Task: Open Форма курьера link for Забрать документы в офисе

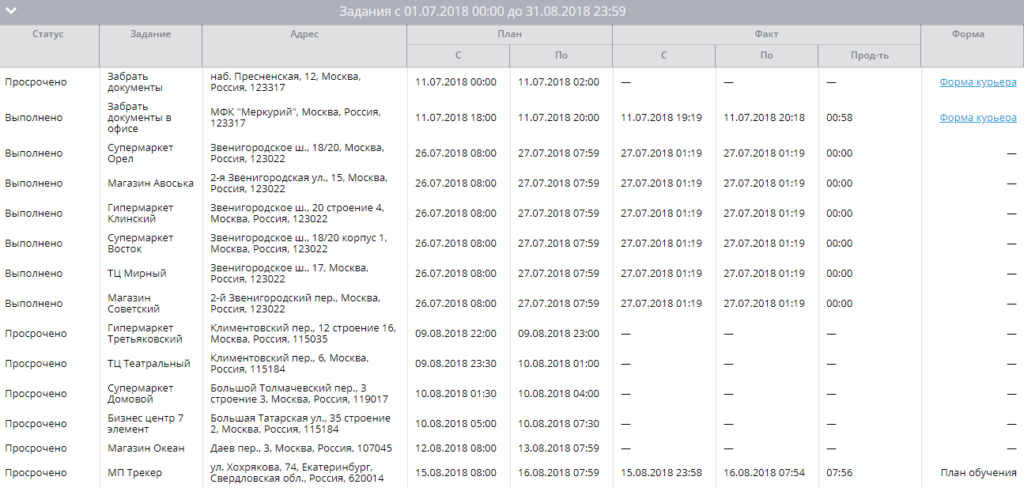Action: pyautogui.click(x=978, y=118)
